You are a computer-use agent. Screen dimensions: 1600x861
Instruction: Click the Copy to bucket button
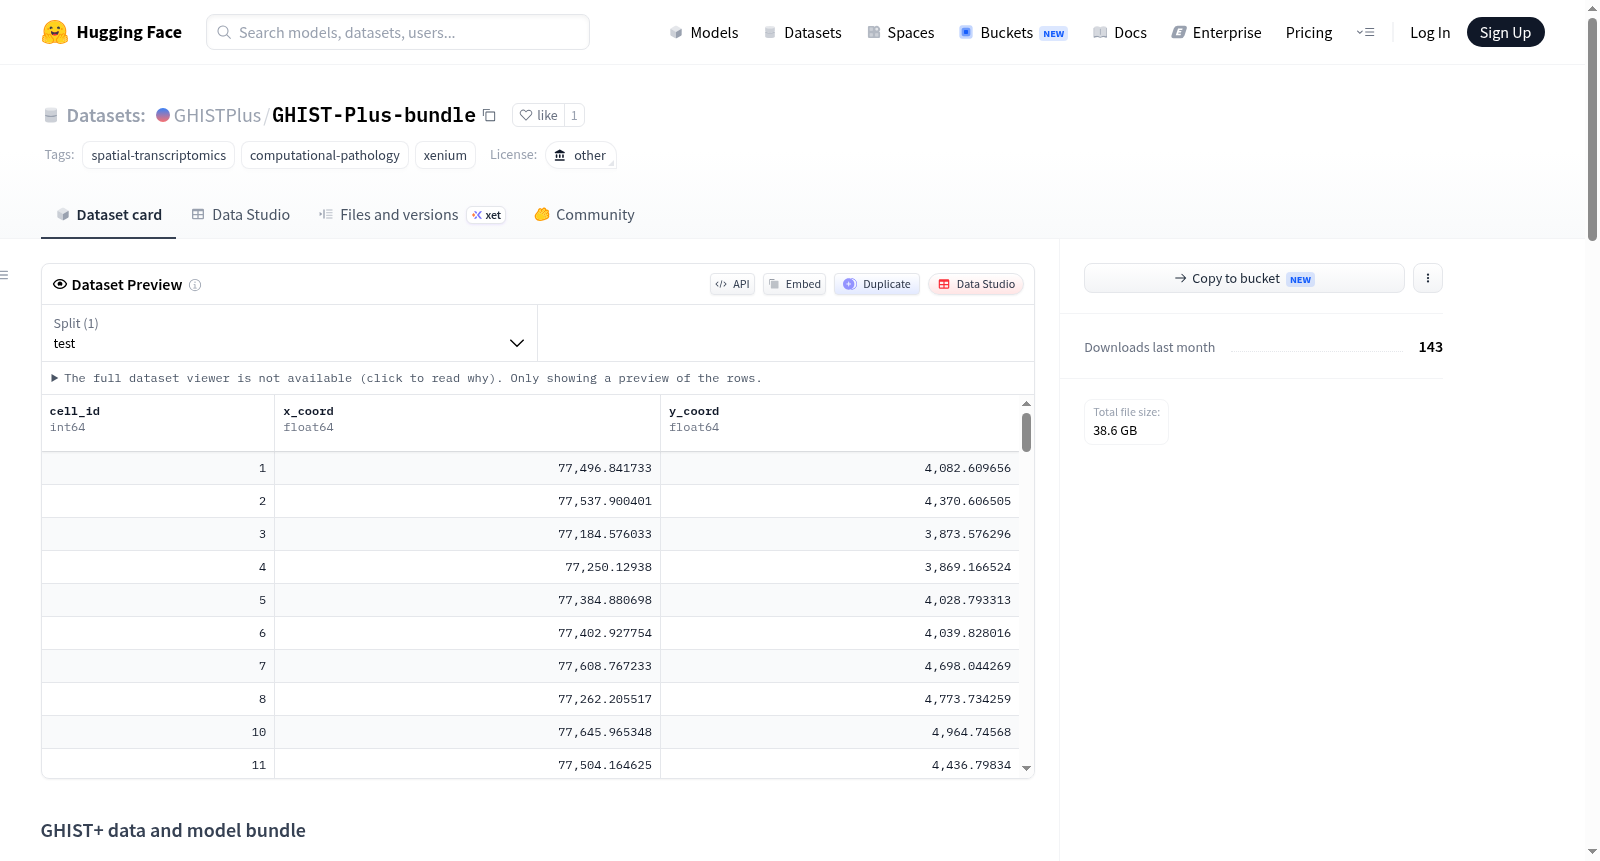tap(1244, 278)
